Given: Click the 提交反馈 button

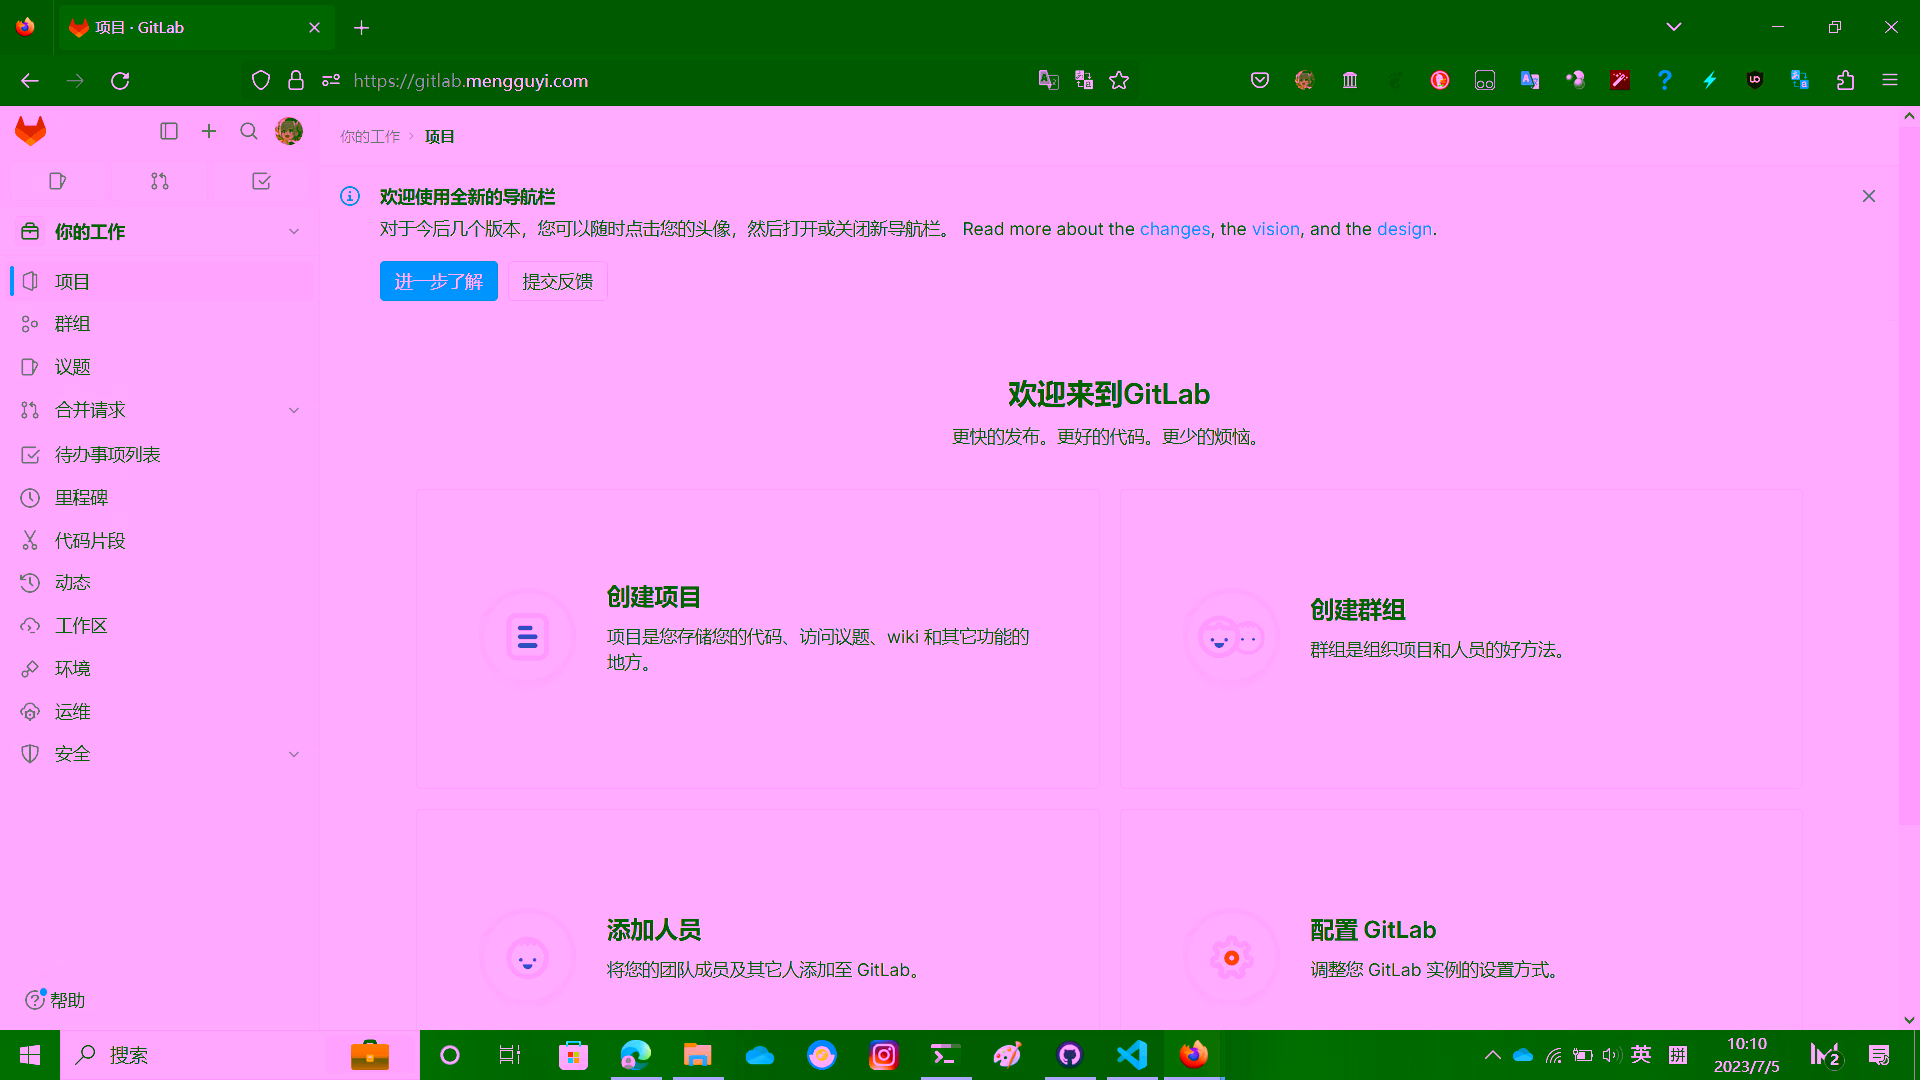Looking at the screenshot, I should point(557,281).
